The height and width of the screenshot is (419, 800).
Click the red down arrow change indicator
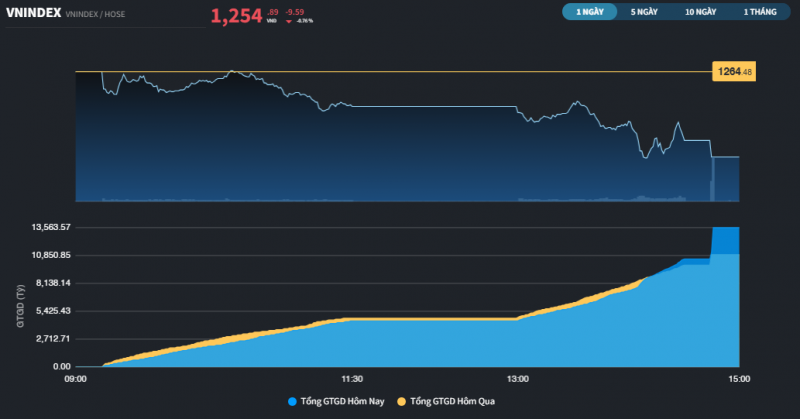point(289,20)
